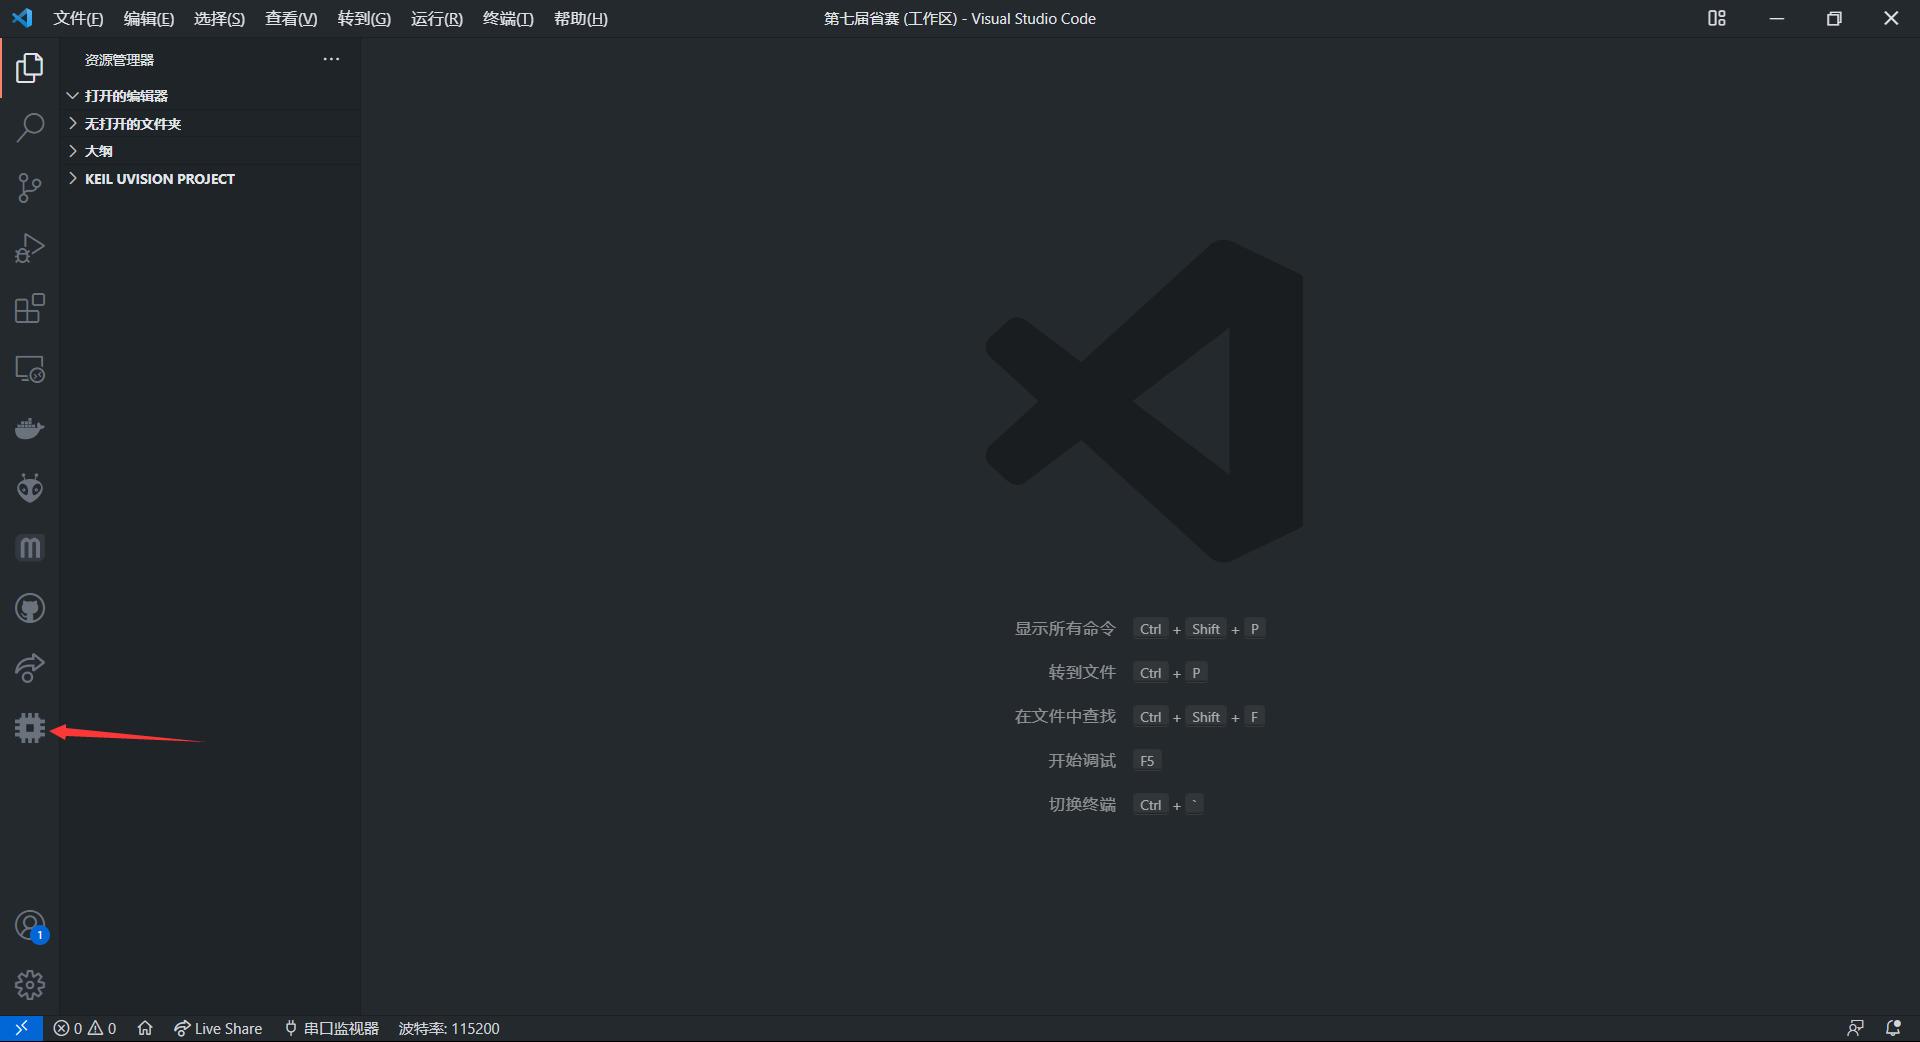Open the 帮助(H) menu
Viewport: 1920px width, 1042px height.
[x=581, y=19]
